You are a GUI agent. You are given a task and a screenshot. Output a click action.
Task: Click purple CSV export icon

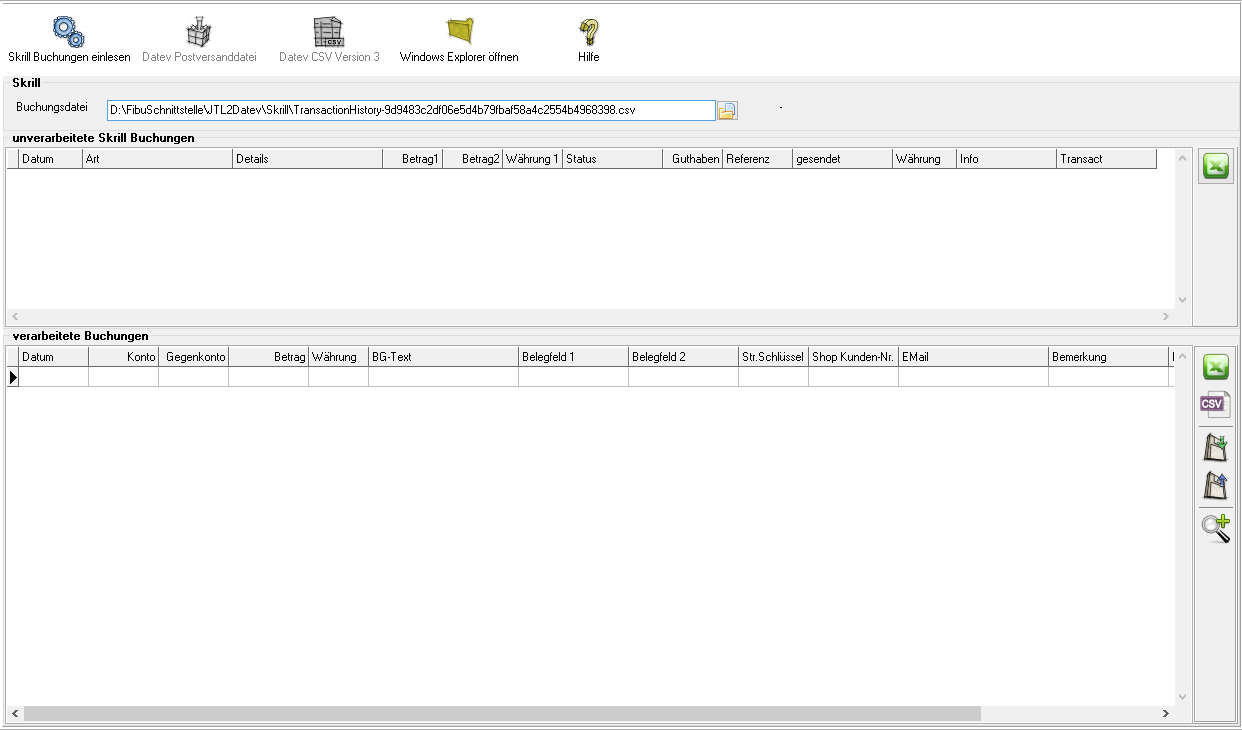coord(1215,405)
